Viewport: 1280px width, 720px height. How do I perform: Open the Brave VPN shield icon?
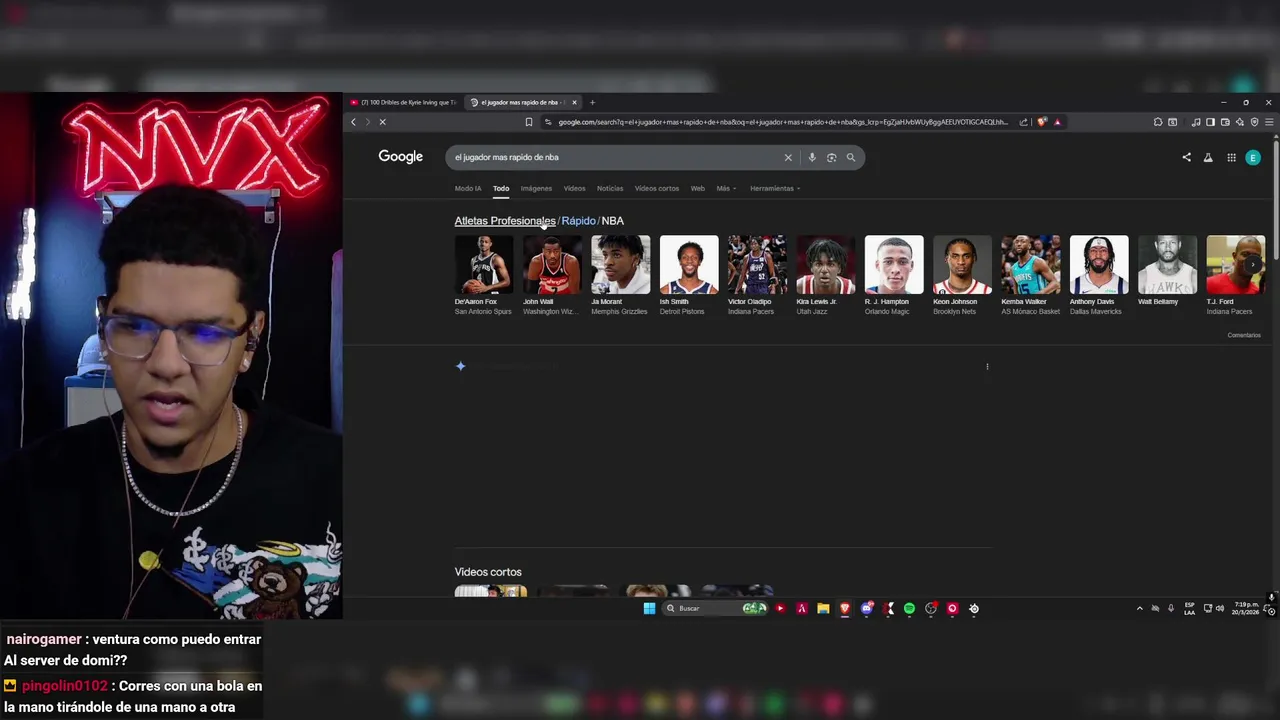click(x=1254, y=122)
